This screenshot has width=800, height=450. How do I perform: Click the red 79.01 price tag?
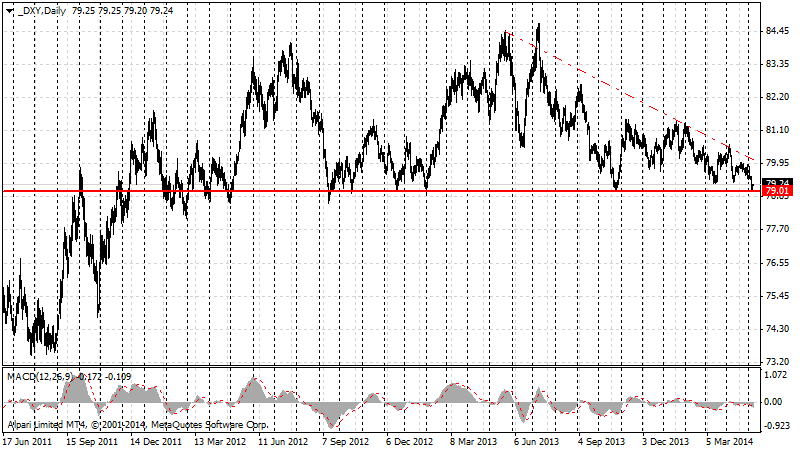coord(777,190)
